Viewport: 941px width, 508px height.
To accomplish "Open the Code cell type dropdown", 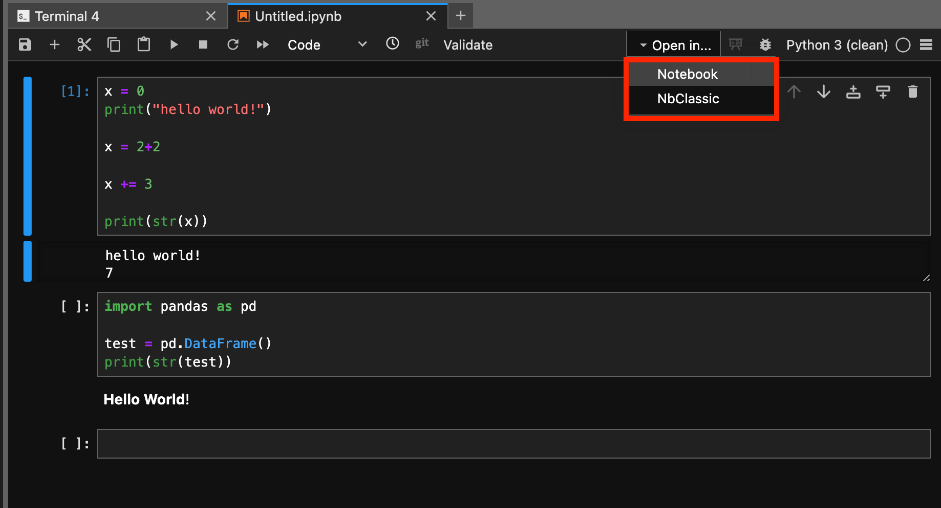I will tap(327, 45).
